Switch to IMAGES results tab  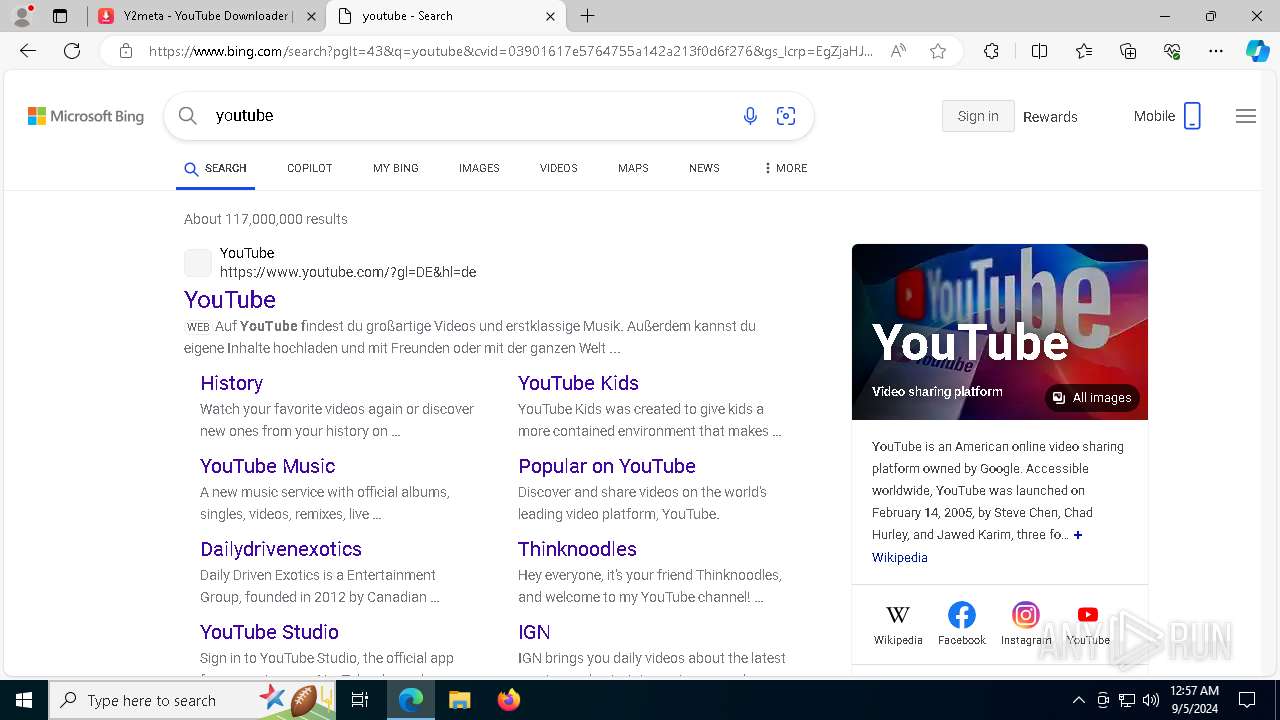pyautogui.click(x=479, y=168)
